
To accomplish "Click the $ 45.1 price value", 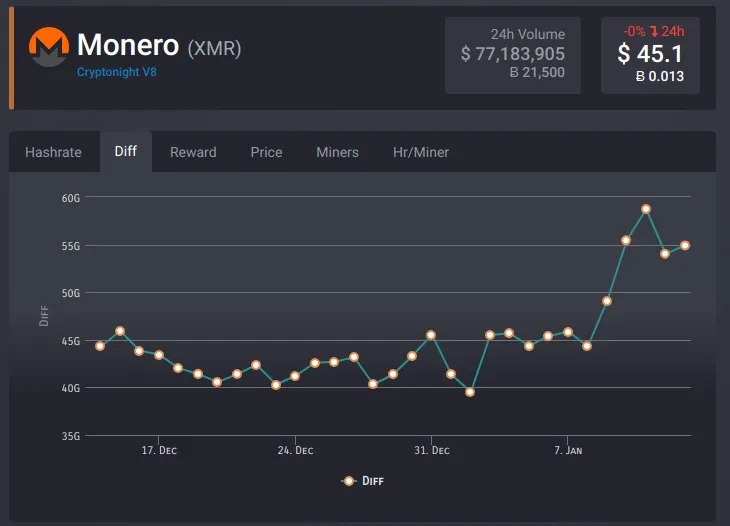I will coord(650,54).
